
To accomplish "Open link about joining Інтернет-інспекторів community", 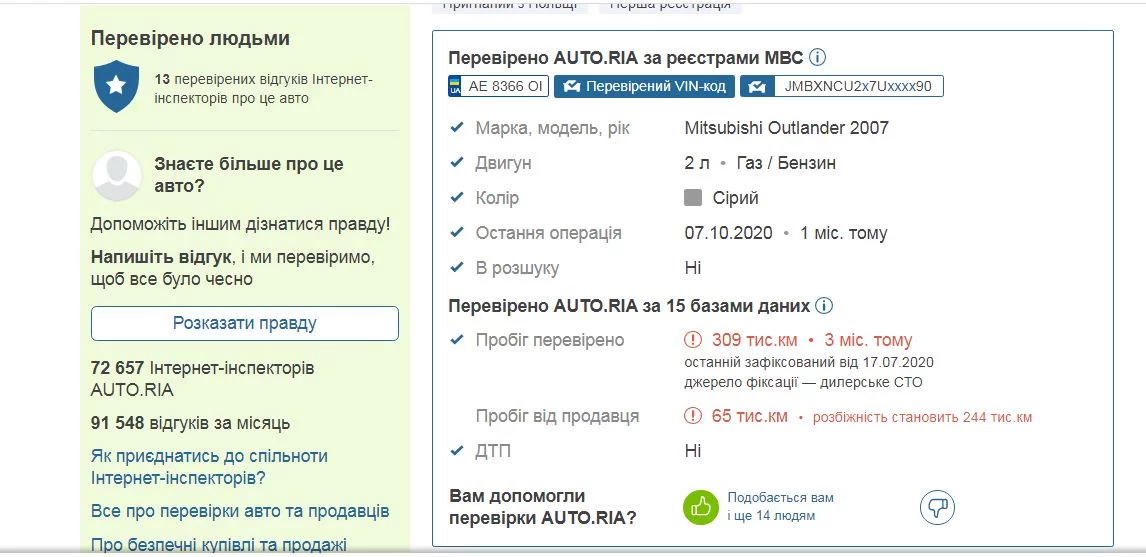I will [x=209, y=467].
